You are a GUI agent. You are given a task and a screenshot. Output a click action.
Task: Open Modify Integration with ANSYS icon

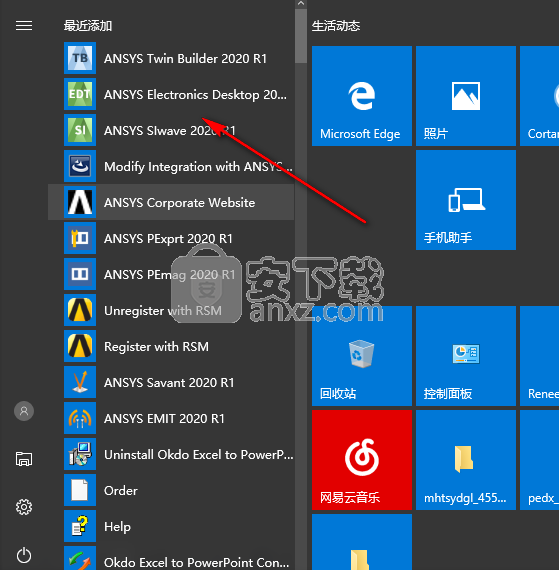point(80,166)
